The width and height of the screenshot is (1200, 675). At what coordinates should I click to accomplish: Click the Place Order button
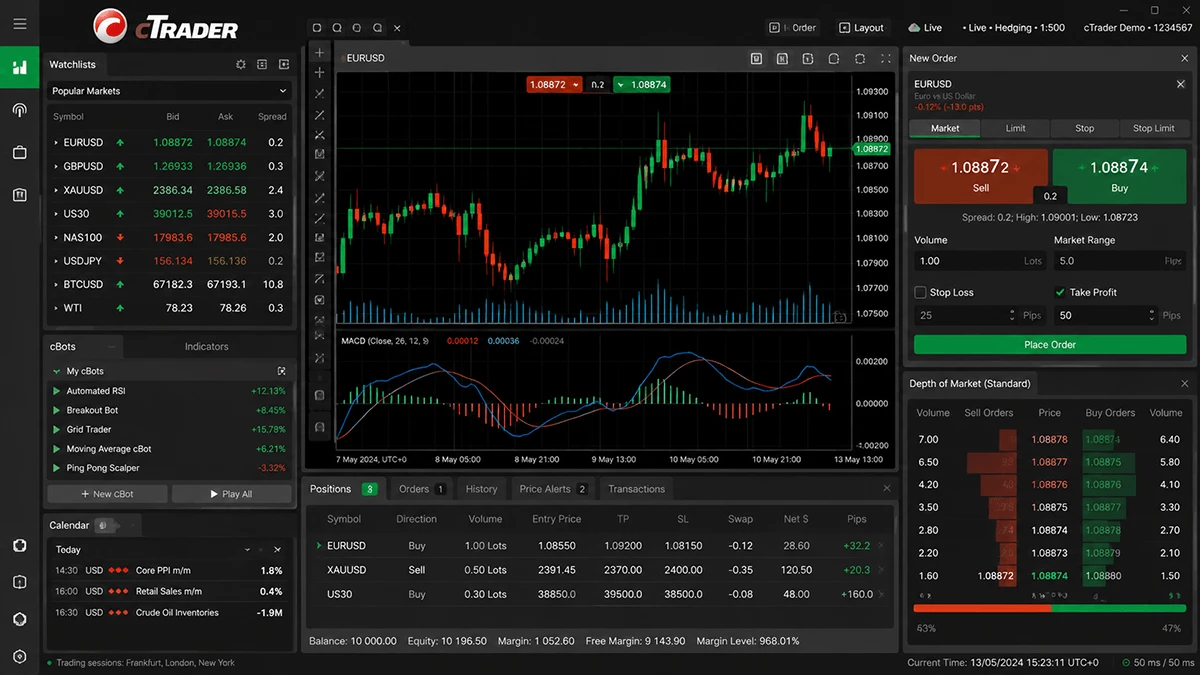tap(1050, 344)
